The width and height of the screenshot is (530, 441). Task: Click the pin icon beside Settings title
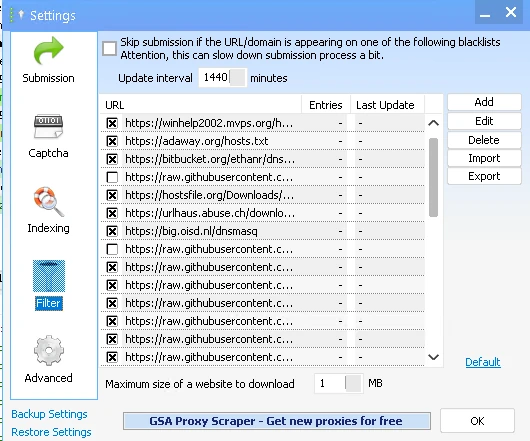point(21,15)
